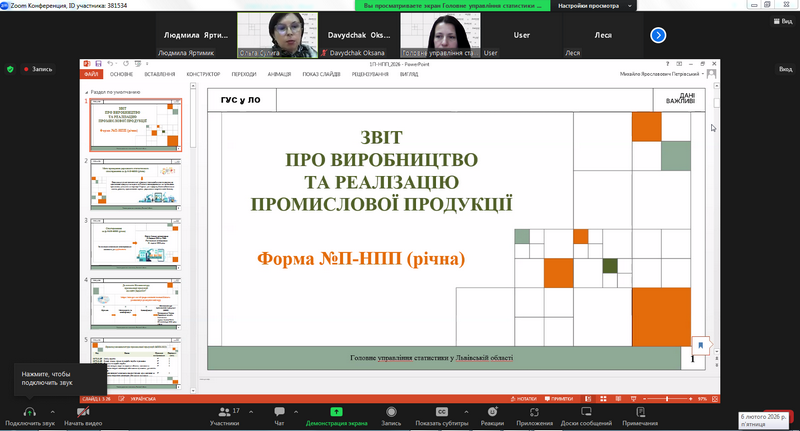The height and width of the screenshot is (431, 800).
Task: Click the Save icon in PowerPoint quick access
Action: (x=98, y=64)
